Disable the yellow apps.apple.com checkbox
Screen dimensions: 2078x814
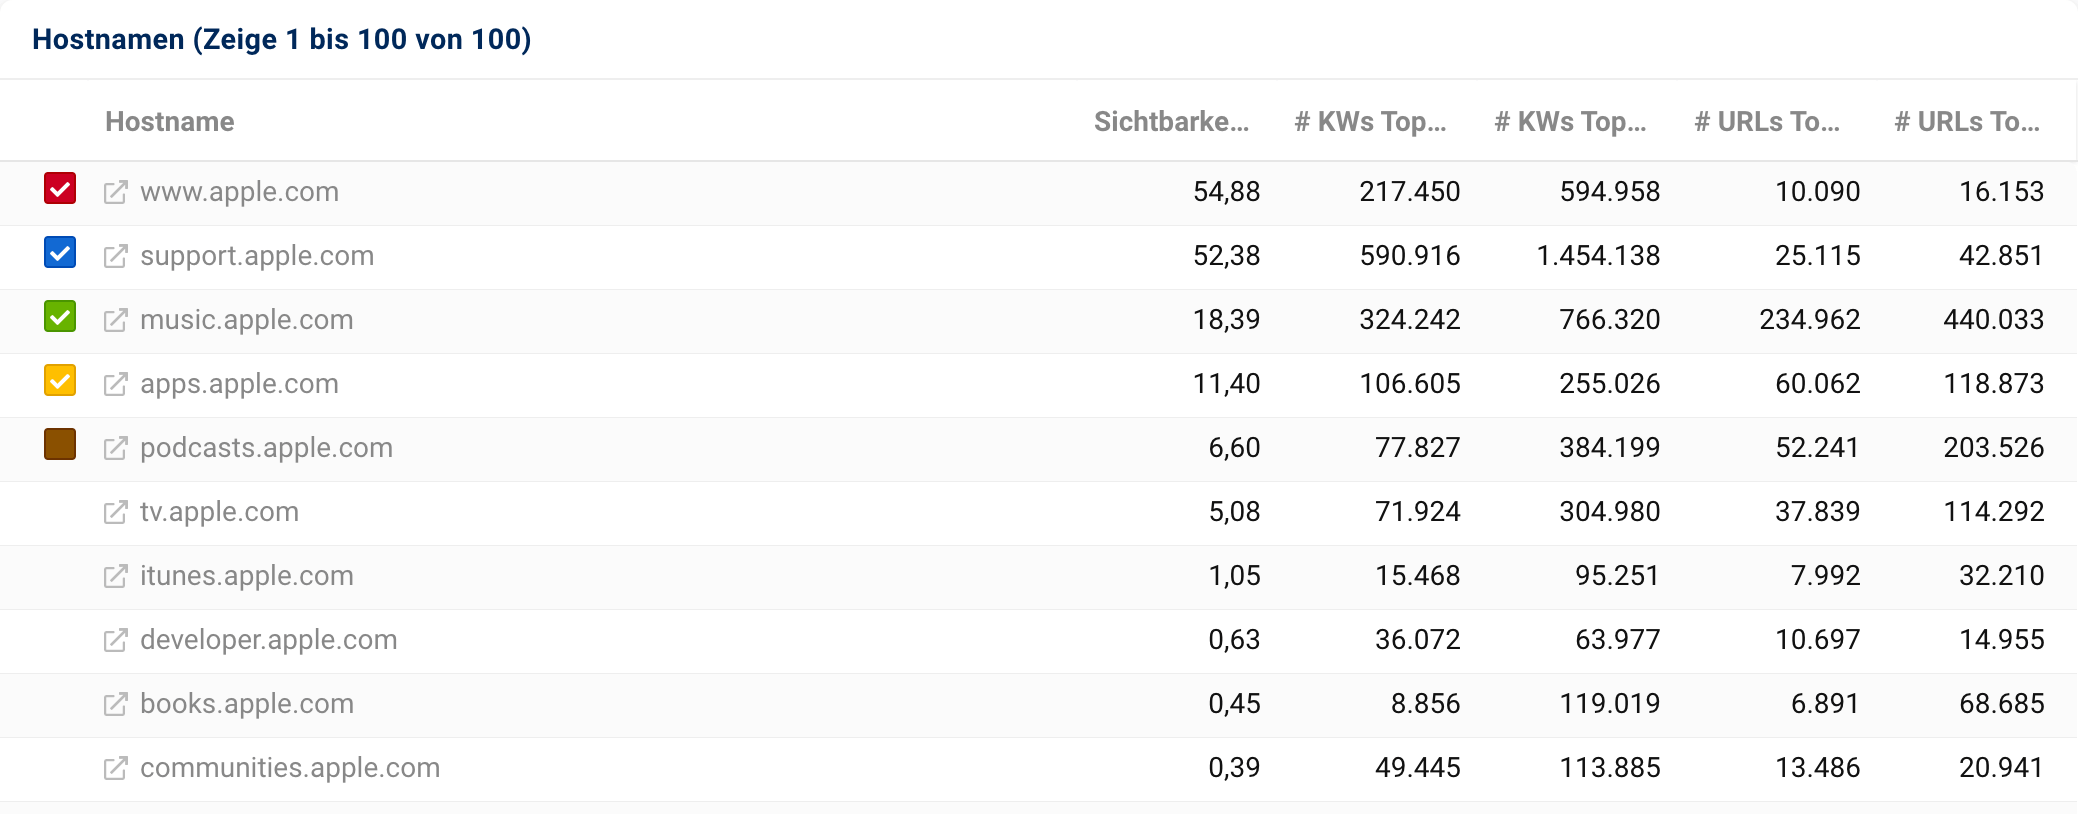[x=60, y=381]
